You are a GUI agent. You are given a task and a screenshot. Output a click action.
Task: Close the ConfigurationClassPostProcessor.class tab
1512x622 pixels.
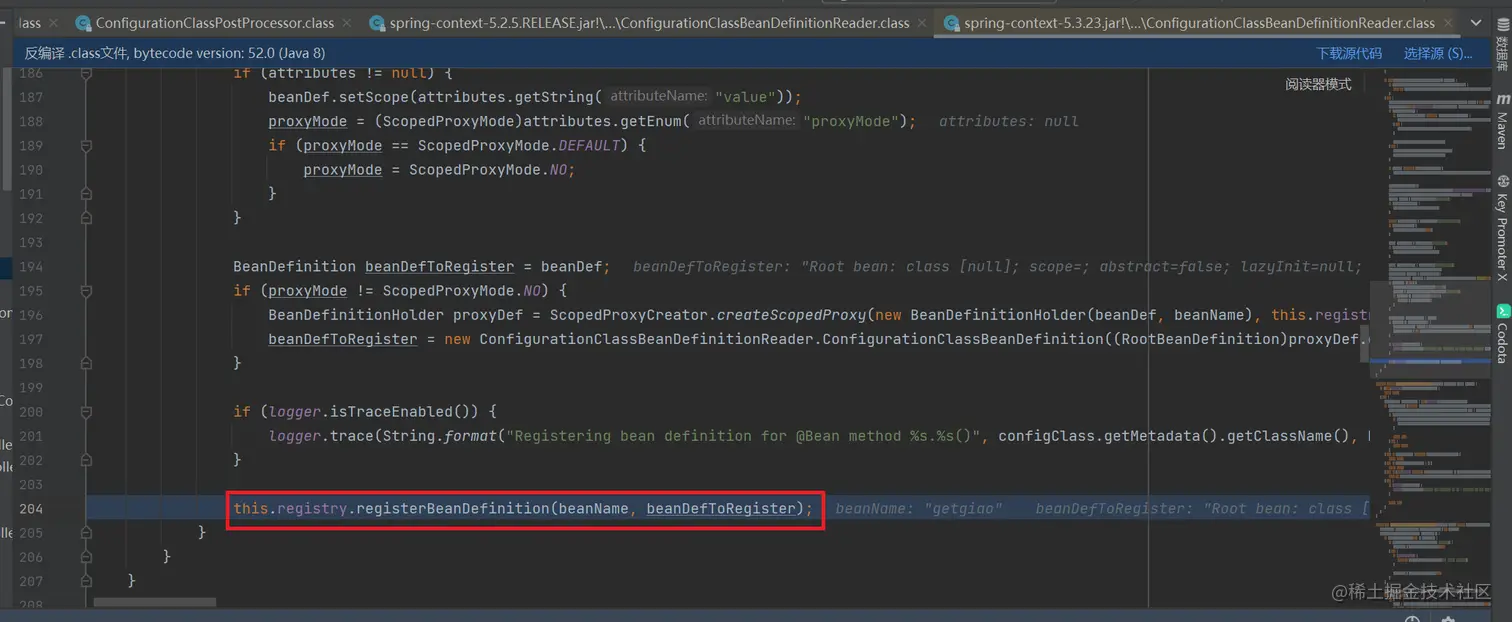(346, 22)
